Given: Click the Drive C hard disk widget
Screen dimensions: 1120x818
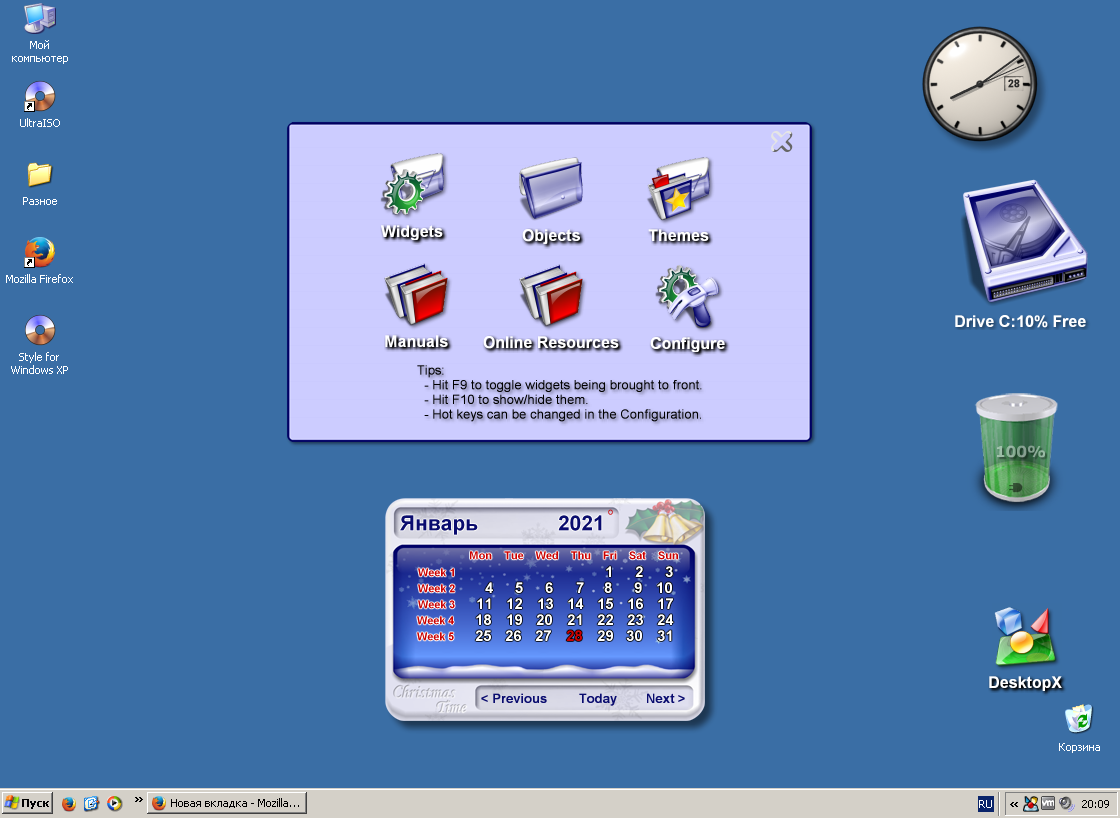Looking at the screenshot, I should tap(1022, 243).
